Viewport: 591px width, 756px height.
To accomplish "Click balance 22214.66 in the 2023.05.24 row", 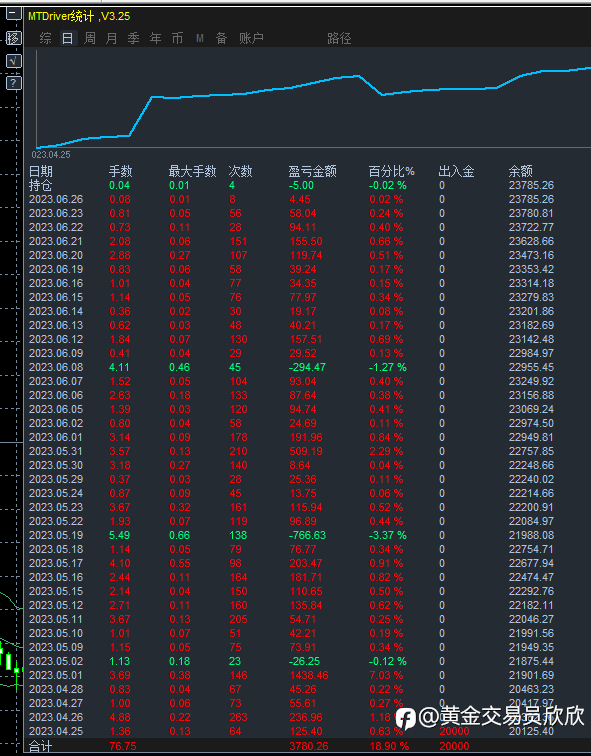I will (531, 493).
